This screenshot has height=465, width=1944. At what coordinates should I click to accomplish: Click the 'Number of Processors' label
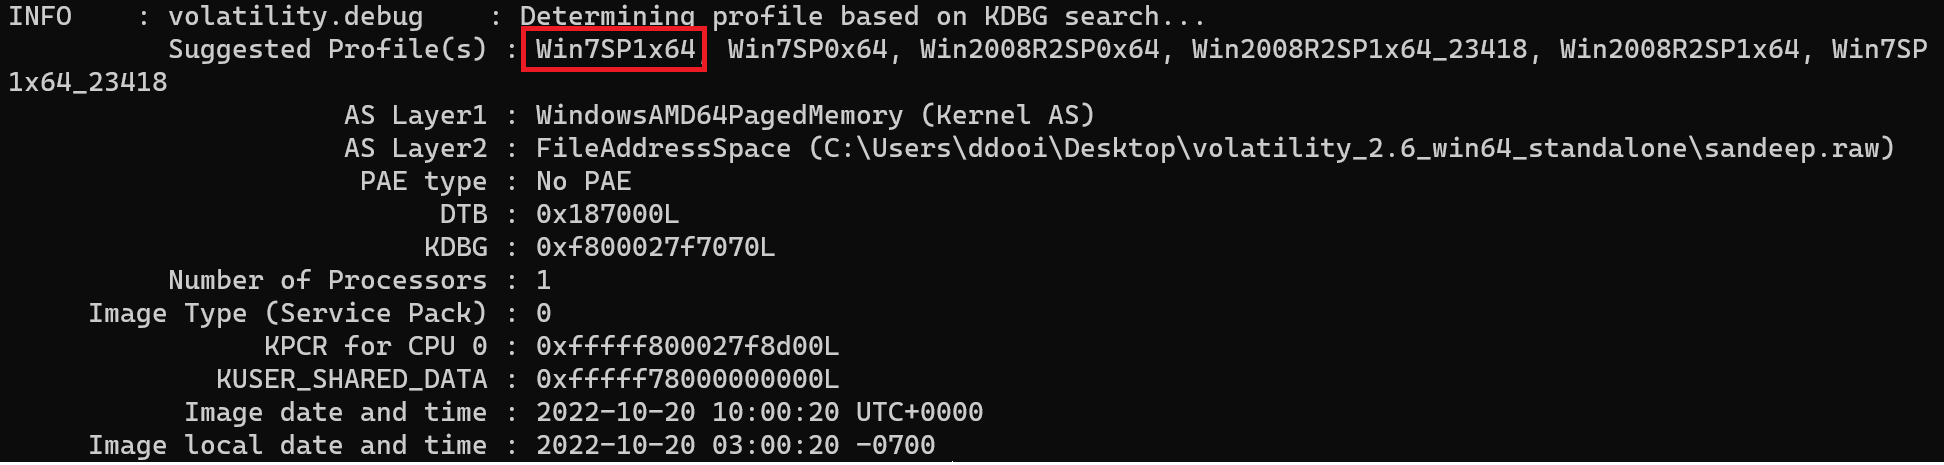[327, 280]
